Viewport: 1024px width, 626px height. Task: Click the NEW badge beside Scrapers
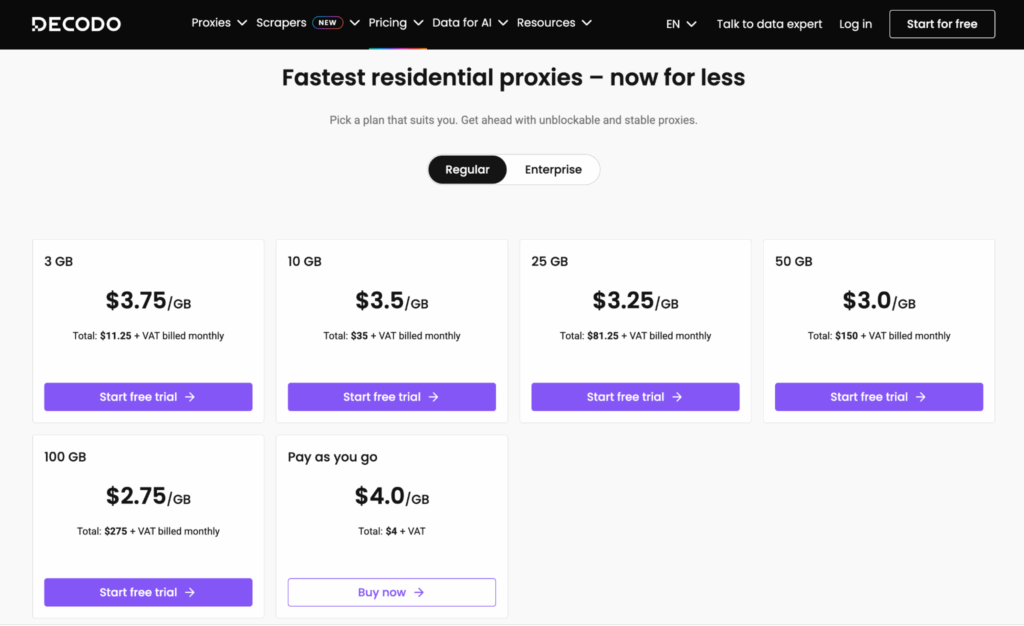[x=329, y=22]
